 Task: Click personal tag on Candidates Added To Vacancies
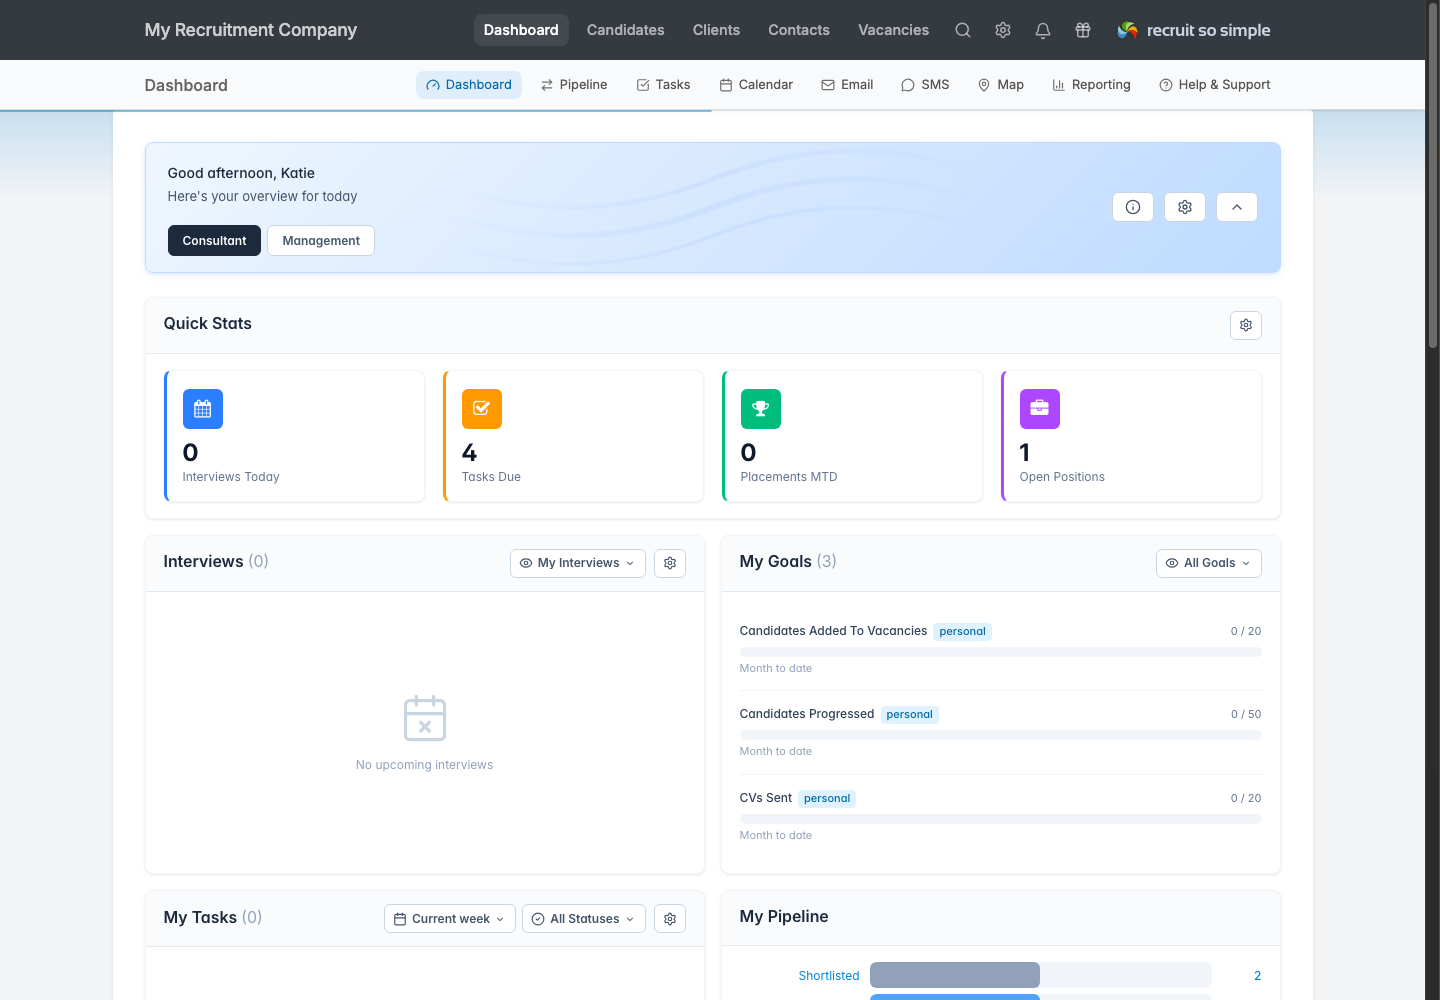click(963, 631)
